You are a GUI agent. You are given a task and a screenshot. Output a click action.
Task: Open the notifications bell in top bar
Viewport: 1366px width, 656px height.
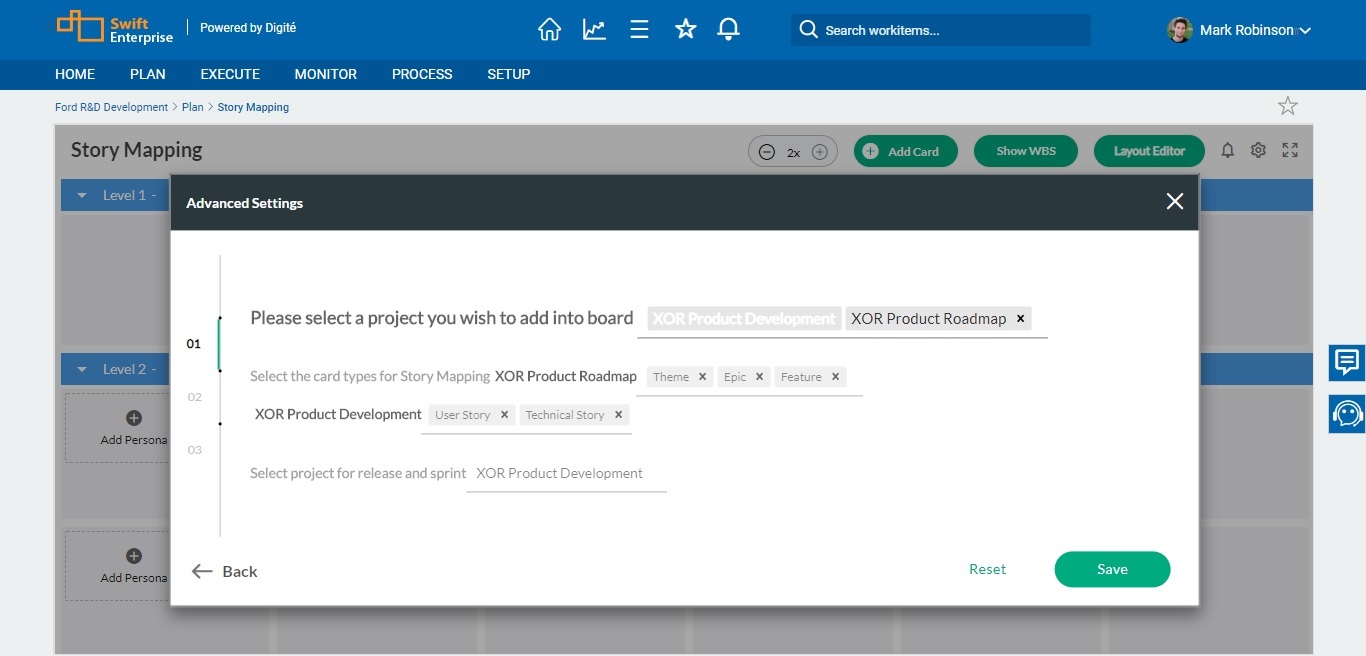coord(729,30)
